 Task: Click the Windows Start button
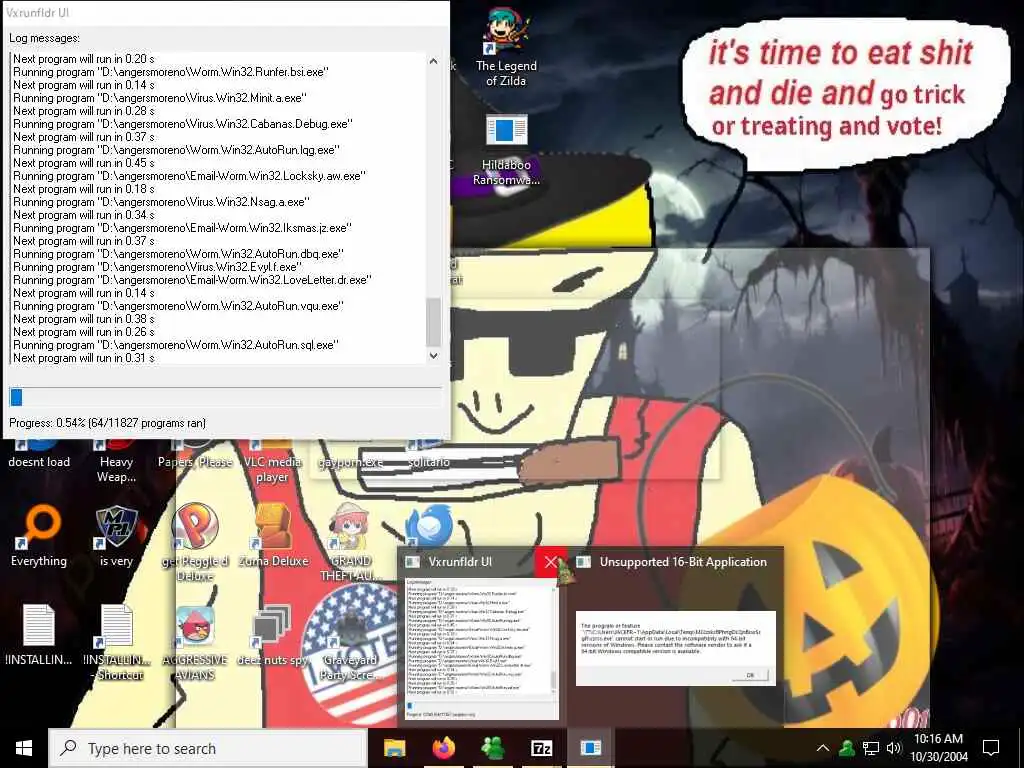(x=24, y=748)
